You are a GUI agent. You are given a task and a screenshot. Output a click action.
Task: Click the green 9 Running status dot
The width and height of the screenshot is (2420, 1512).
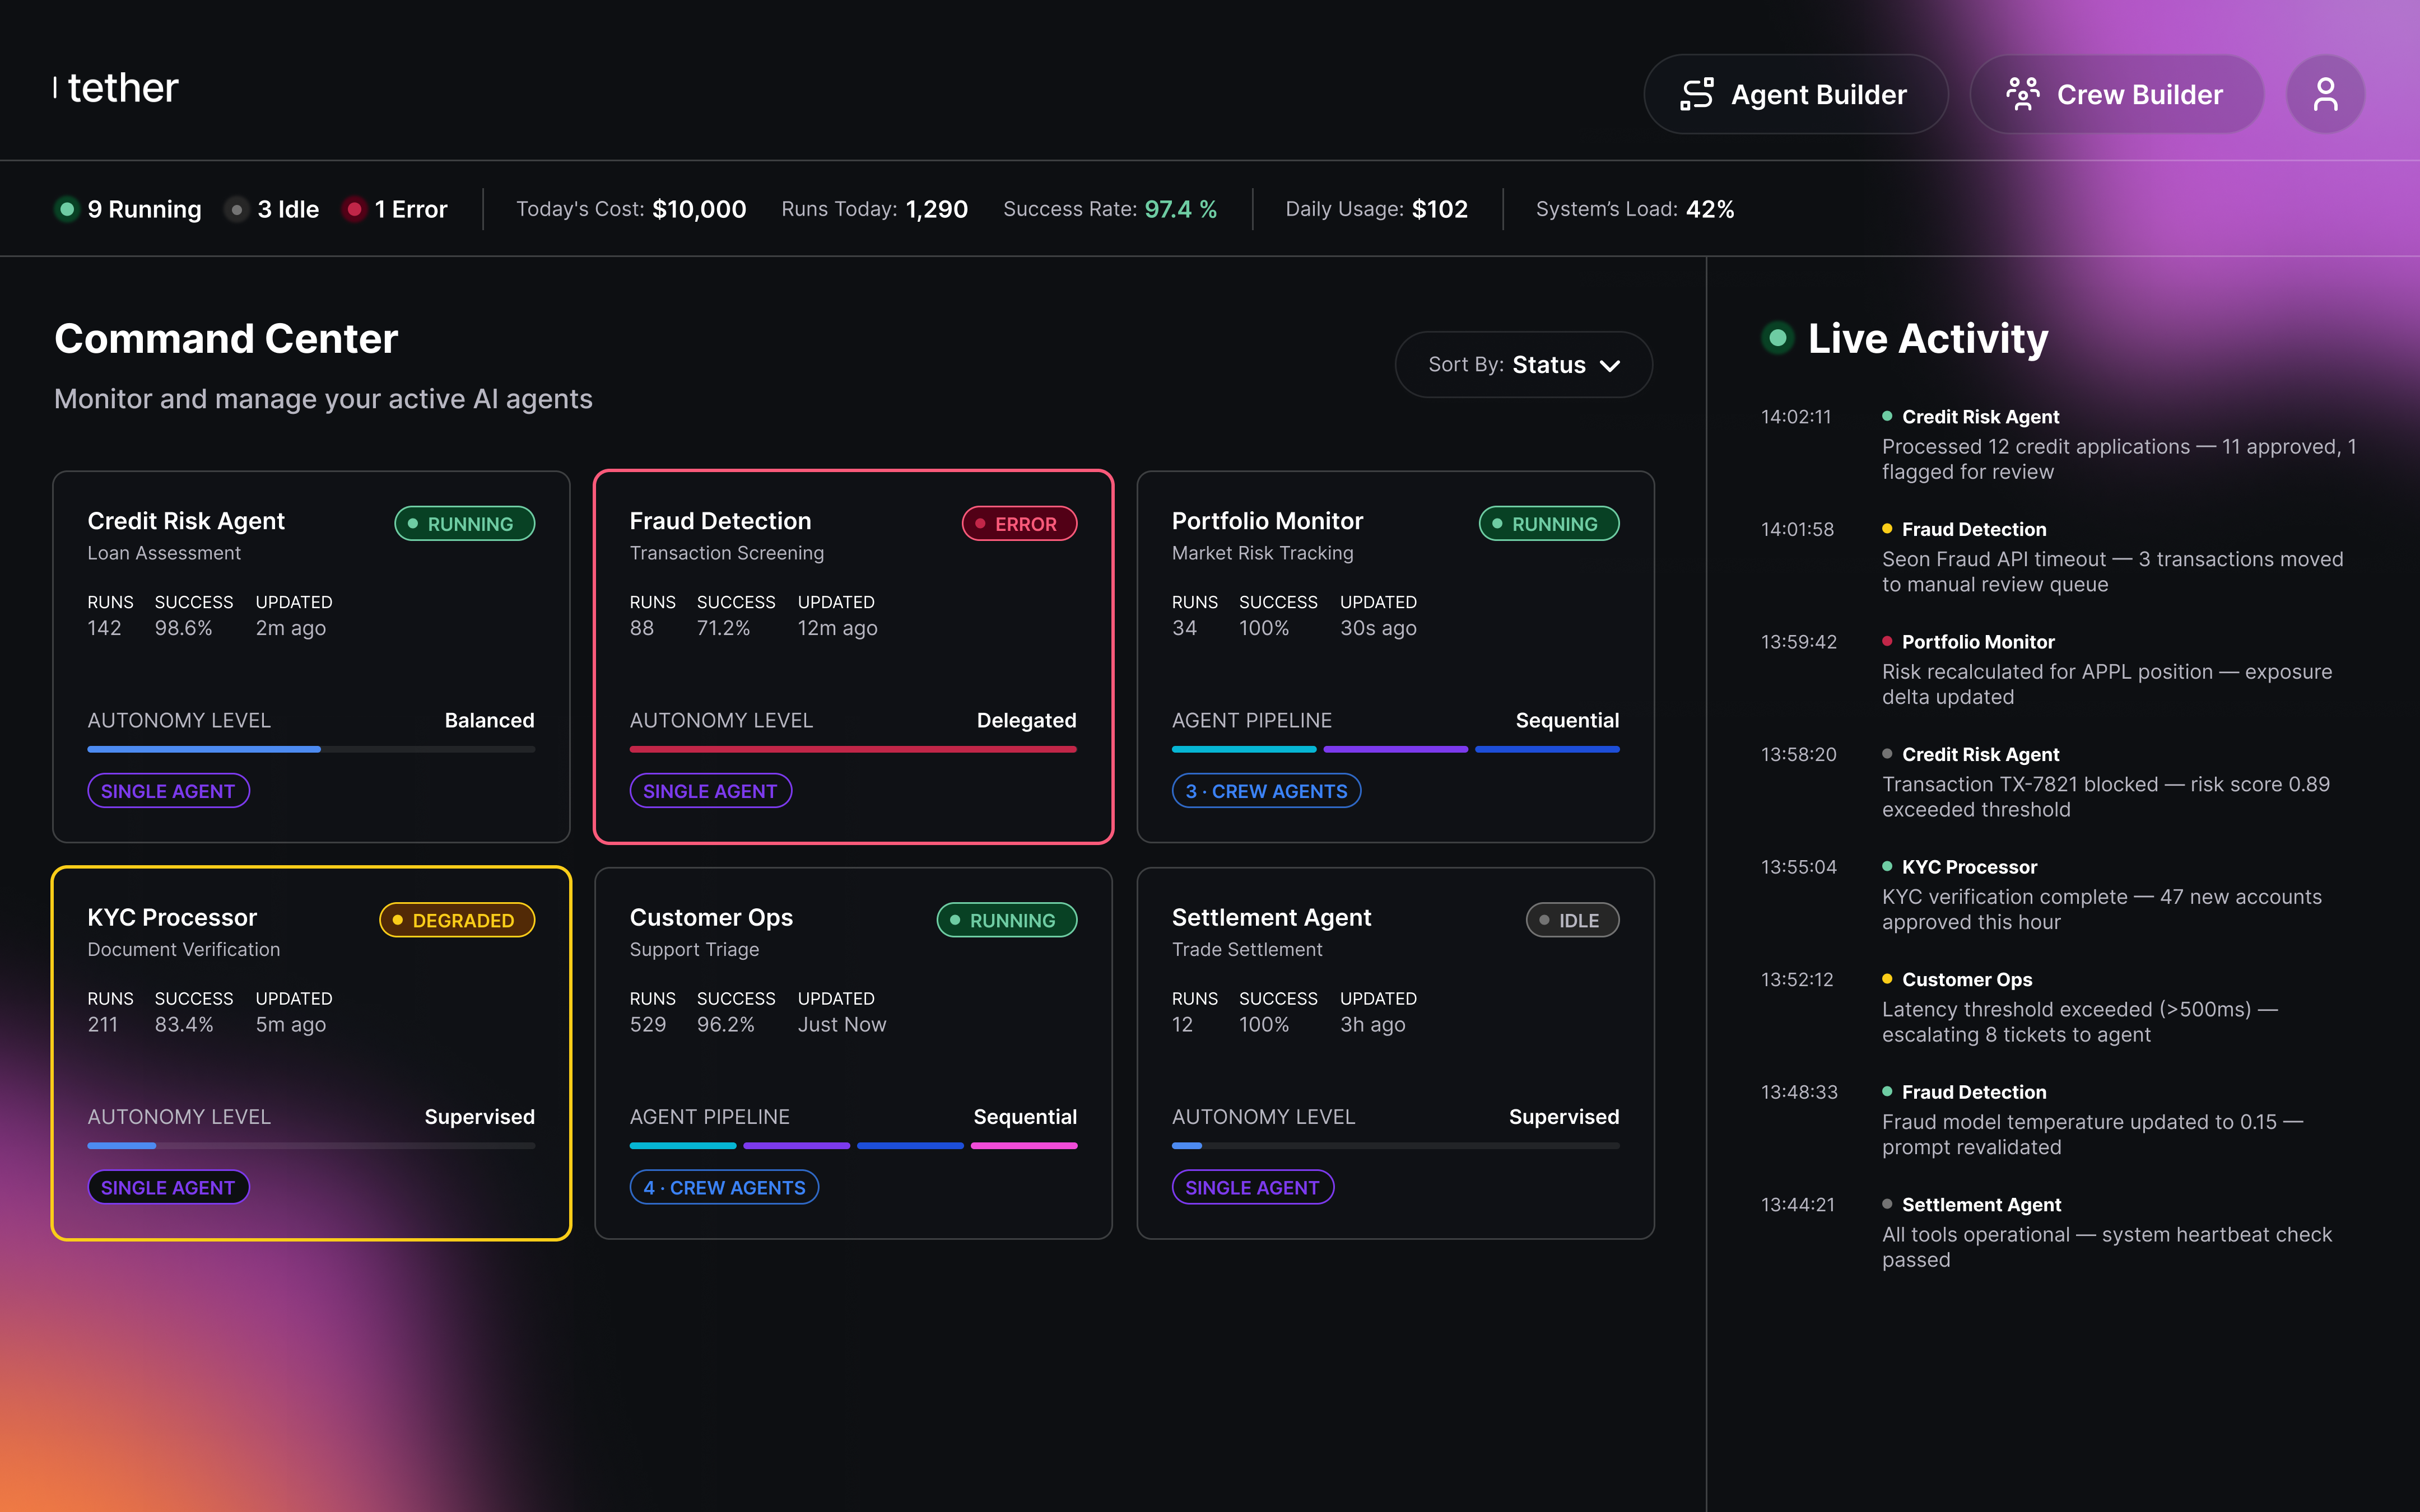coord(67,209)
